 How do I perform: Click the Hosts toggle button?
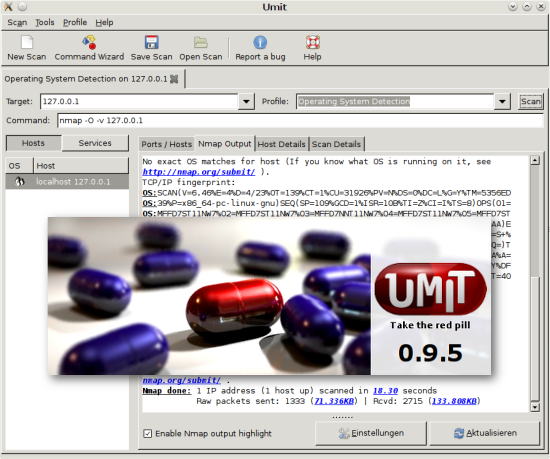click(x=33, y=143)
